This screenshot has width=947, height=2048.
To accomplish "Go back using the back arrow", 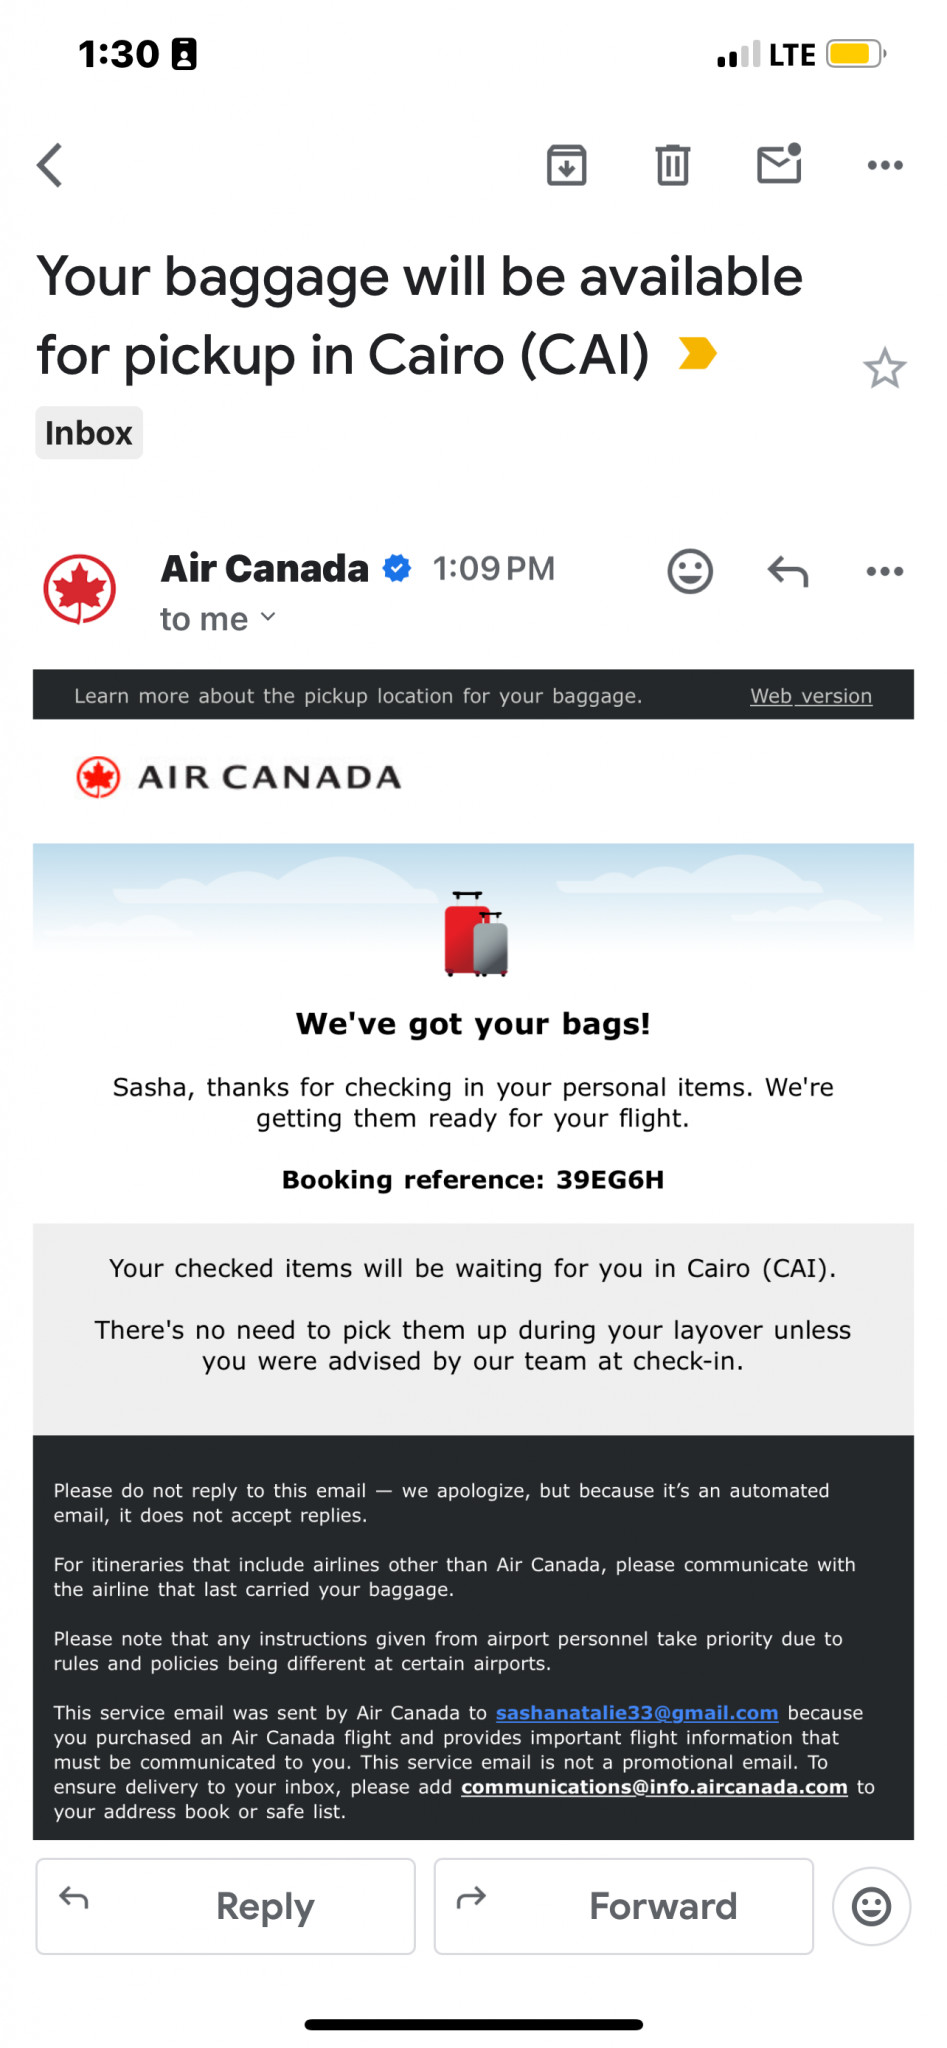I will click(50, 165).
